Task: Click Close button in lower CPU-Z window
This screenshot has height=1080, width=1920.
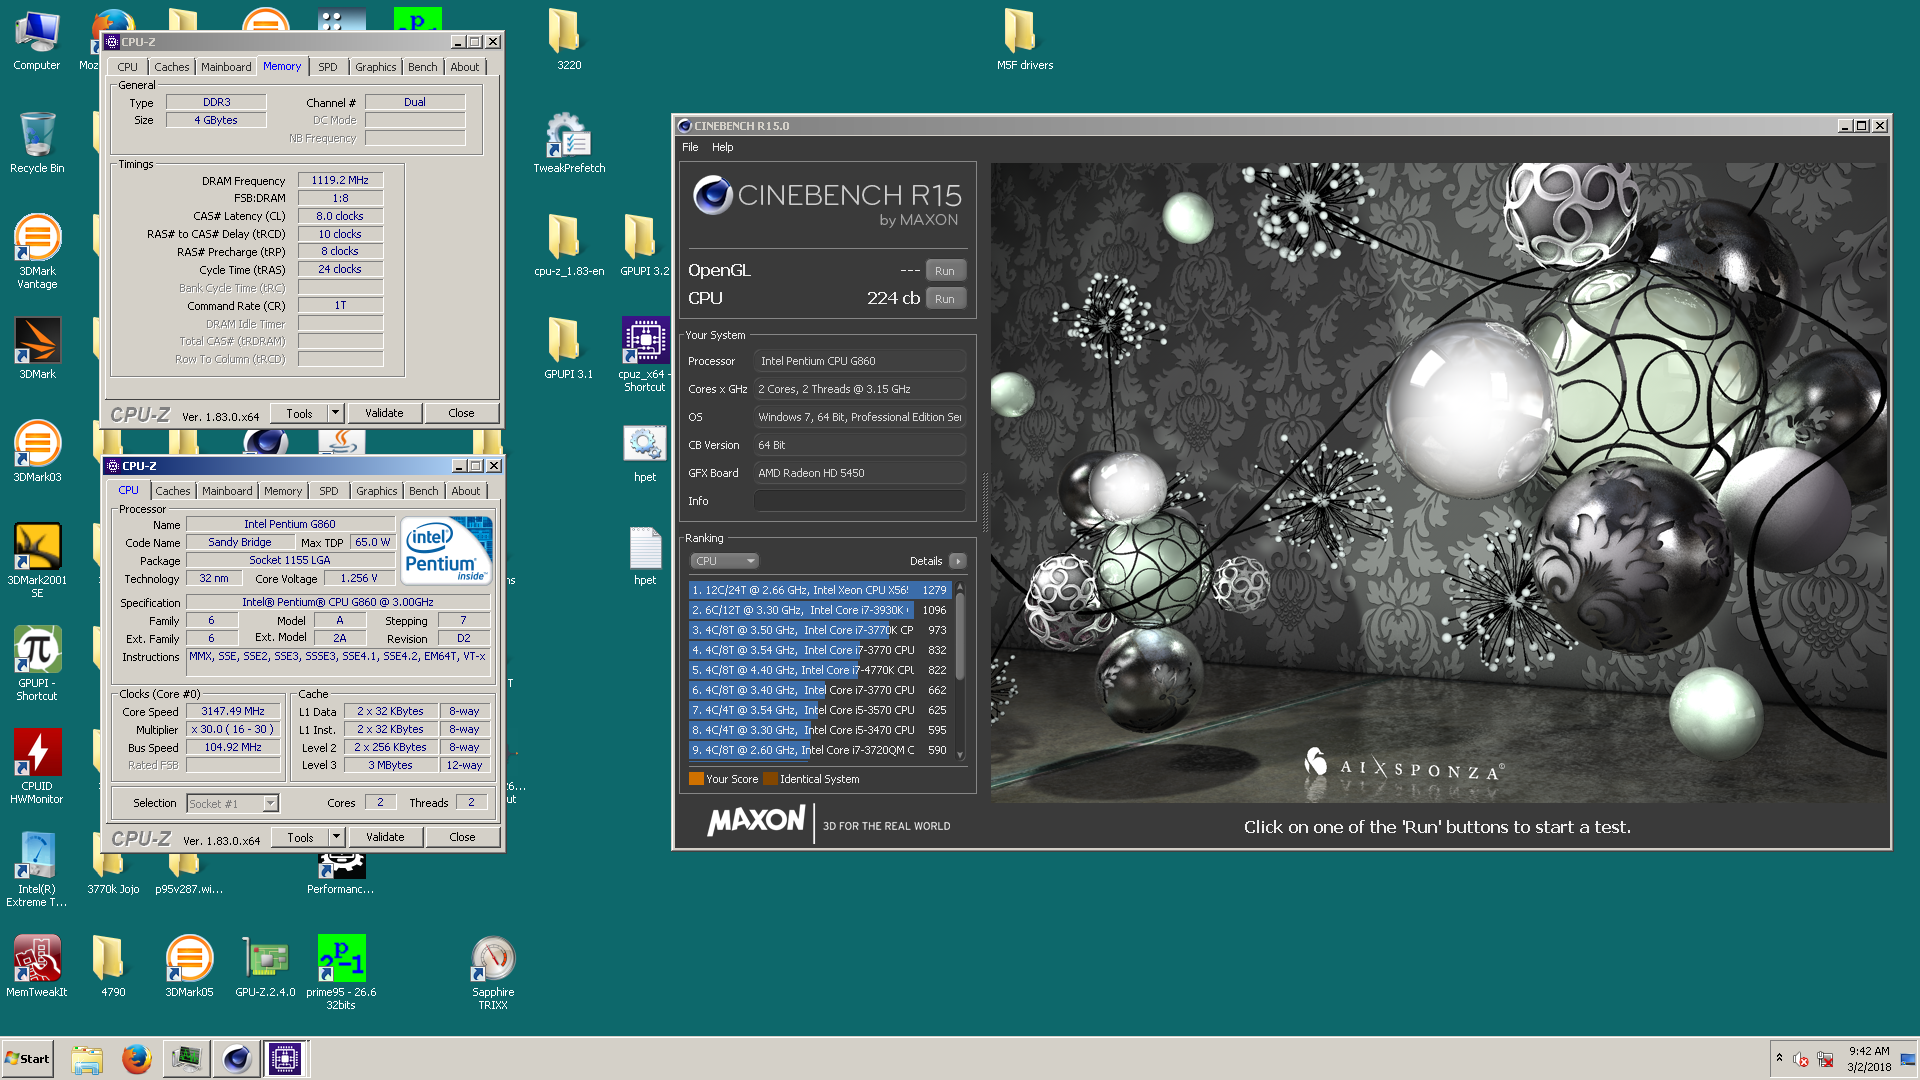Action: [x=462, y=837]
